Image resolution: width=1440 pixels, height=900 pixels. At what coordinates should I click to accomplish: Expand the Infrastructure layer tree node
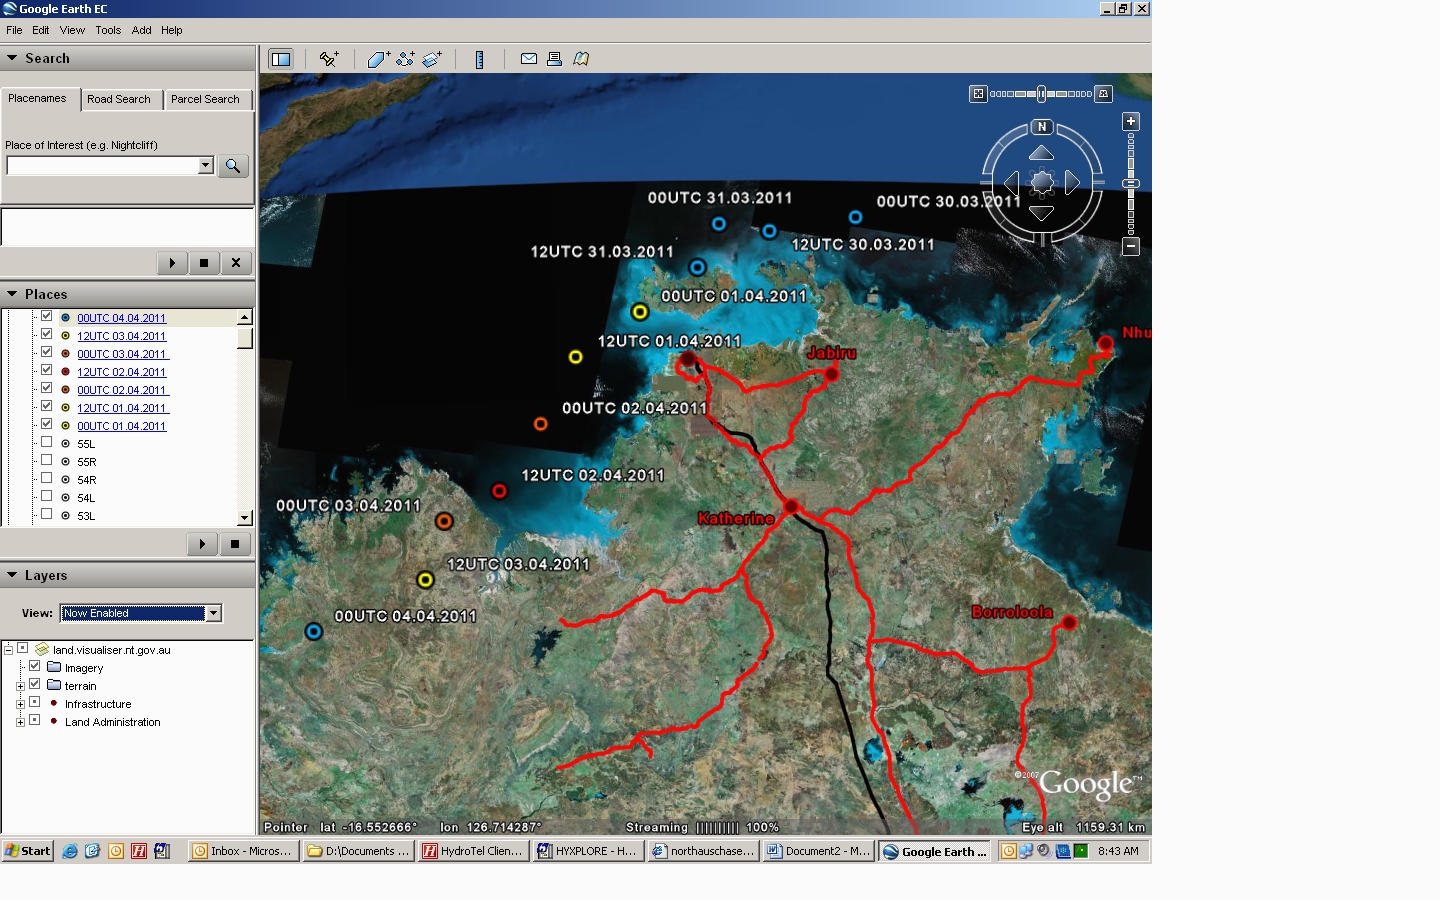(20, 704)
